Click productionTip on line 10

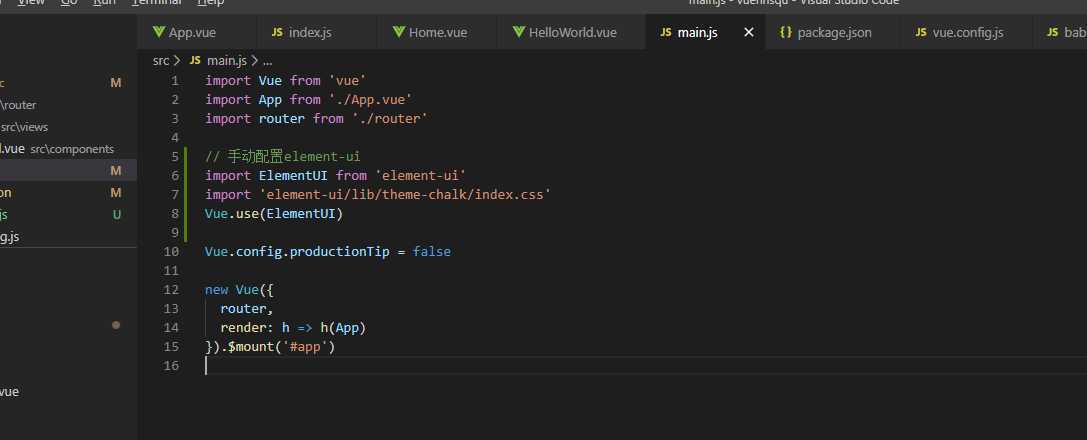[x=339, y=252]
